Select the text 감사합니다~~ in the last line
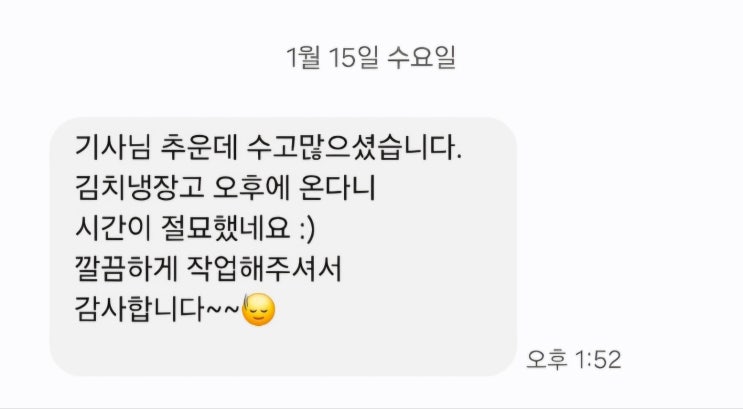Screen dimensions: 743x409 point(157,309)
